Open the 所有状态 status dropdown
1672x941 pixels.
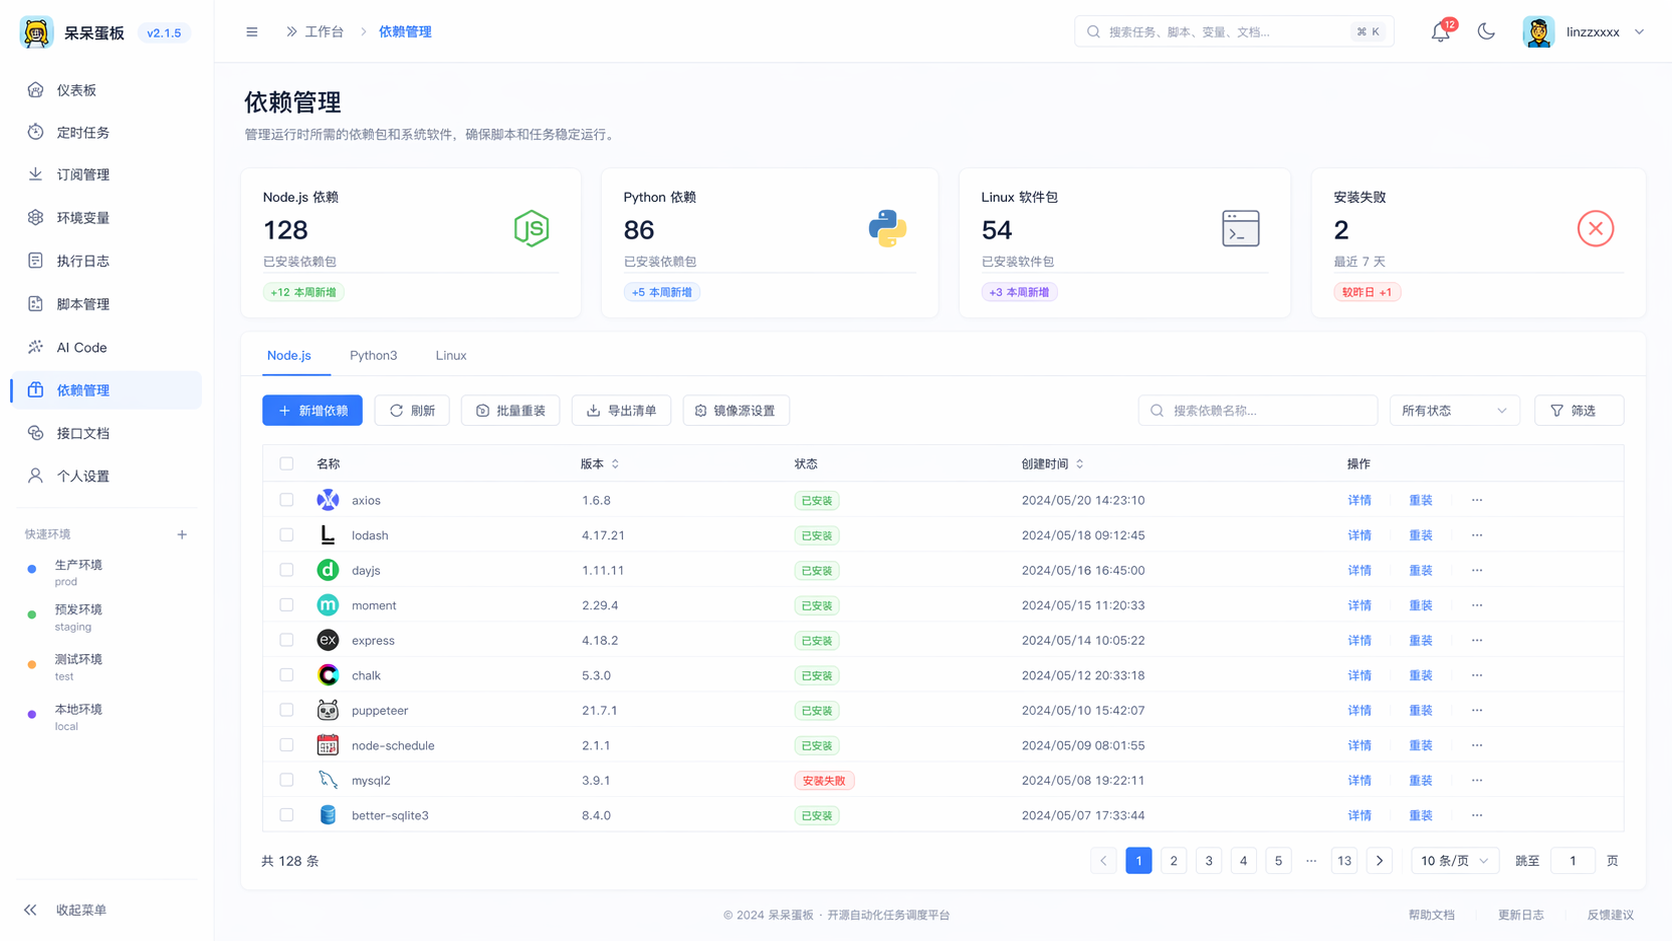tap(1454, 411)
